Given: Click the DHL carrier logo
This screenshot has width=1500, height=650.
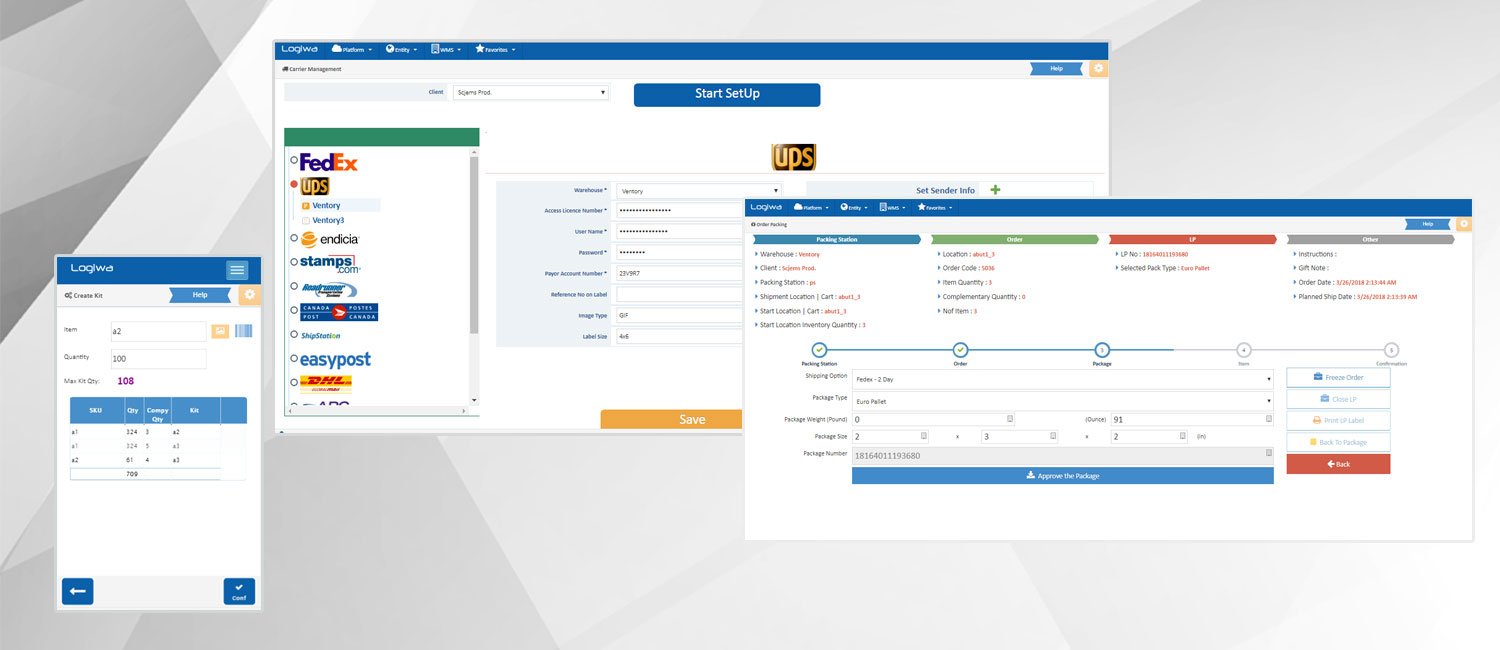Looking at the screenshot, I should point(326,382).
